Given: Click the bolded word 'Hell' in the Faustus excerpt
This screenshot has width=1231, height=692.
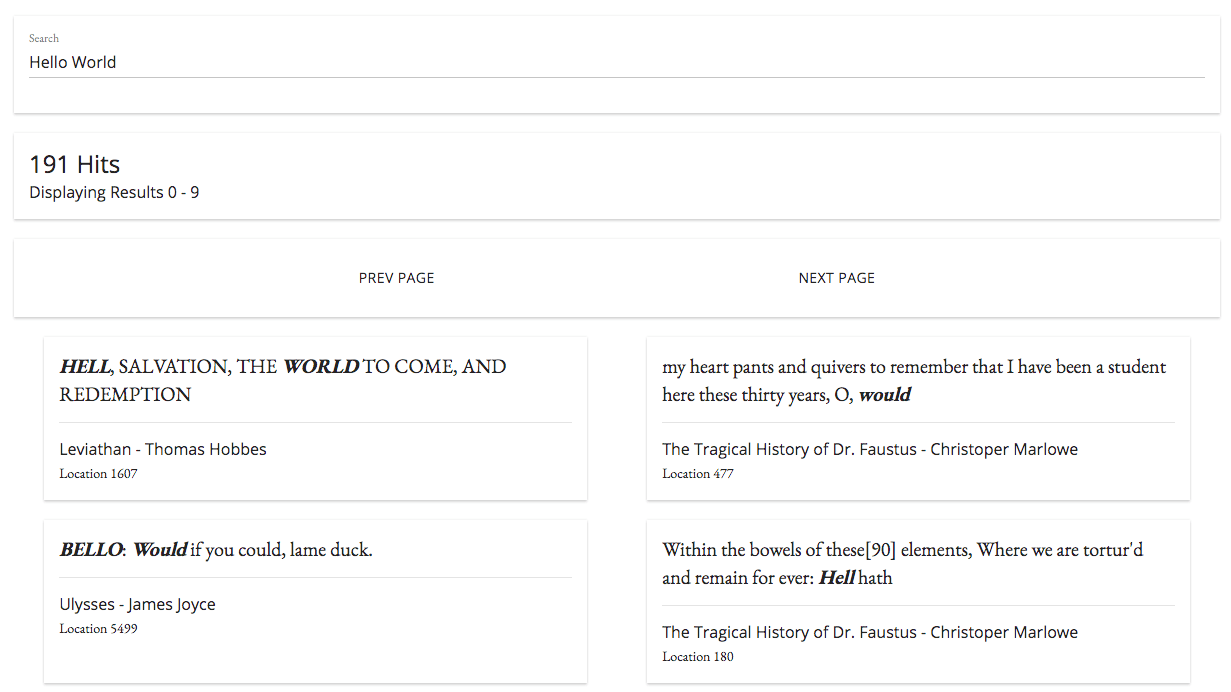Looking at the screenshot, I should (838, 577).
